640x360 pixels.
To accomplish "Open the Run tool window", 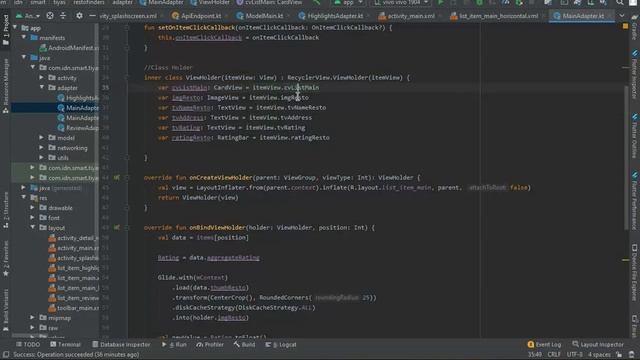I will click(x=174, y=344).
